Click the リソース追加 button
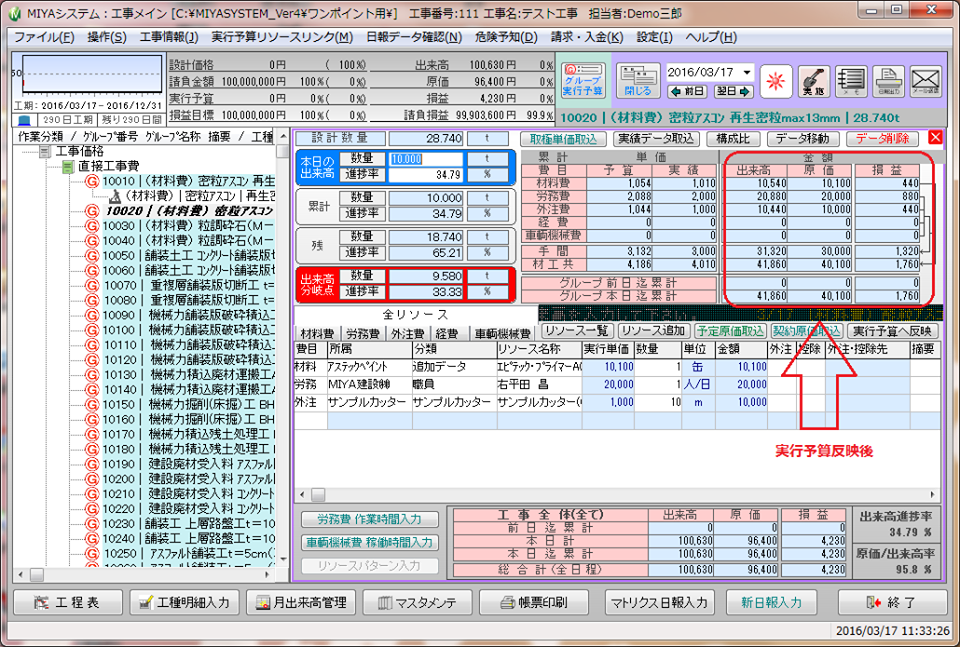Viewport: 960px width, 647px height. (x=654, y=331)
